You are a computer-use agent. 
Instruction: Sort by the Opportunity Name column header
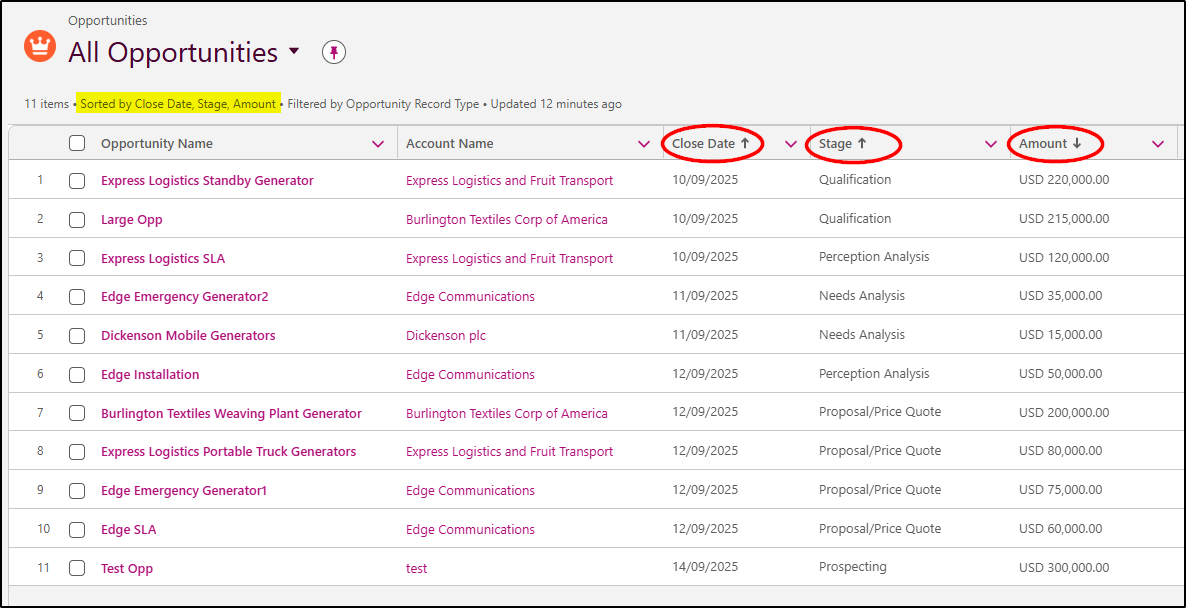(x=157, y=144)
